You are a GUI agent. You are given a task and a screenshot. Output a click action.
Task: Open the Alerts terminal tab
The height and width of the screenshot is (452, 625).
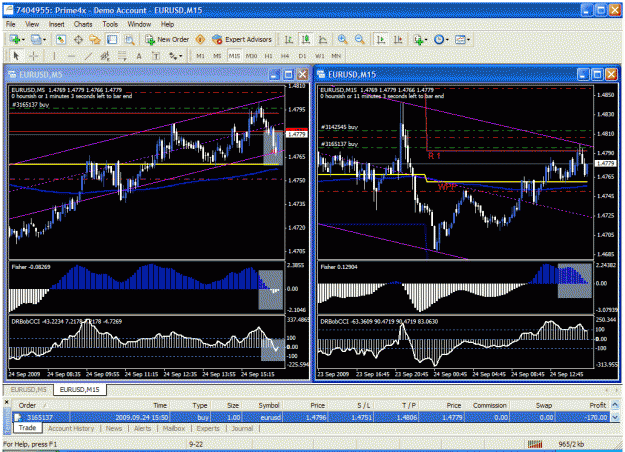(x=143, y=428)
